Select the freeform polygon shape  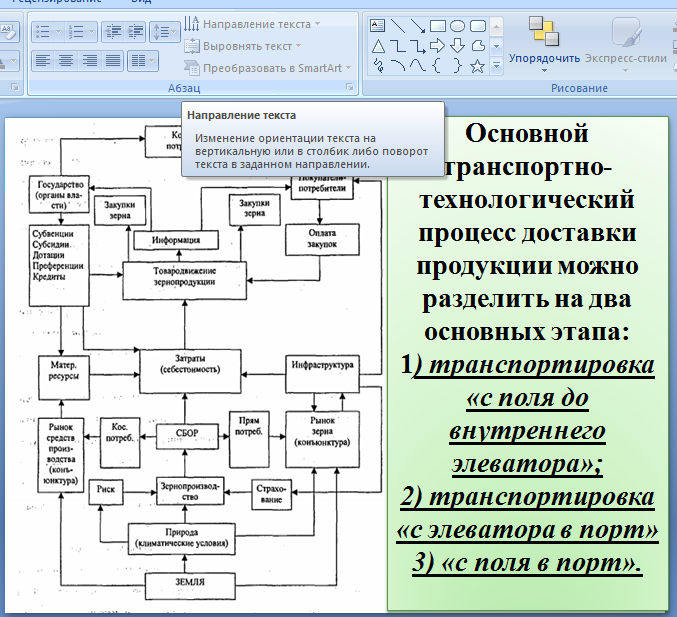click(478, 46)
